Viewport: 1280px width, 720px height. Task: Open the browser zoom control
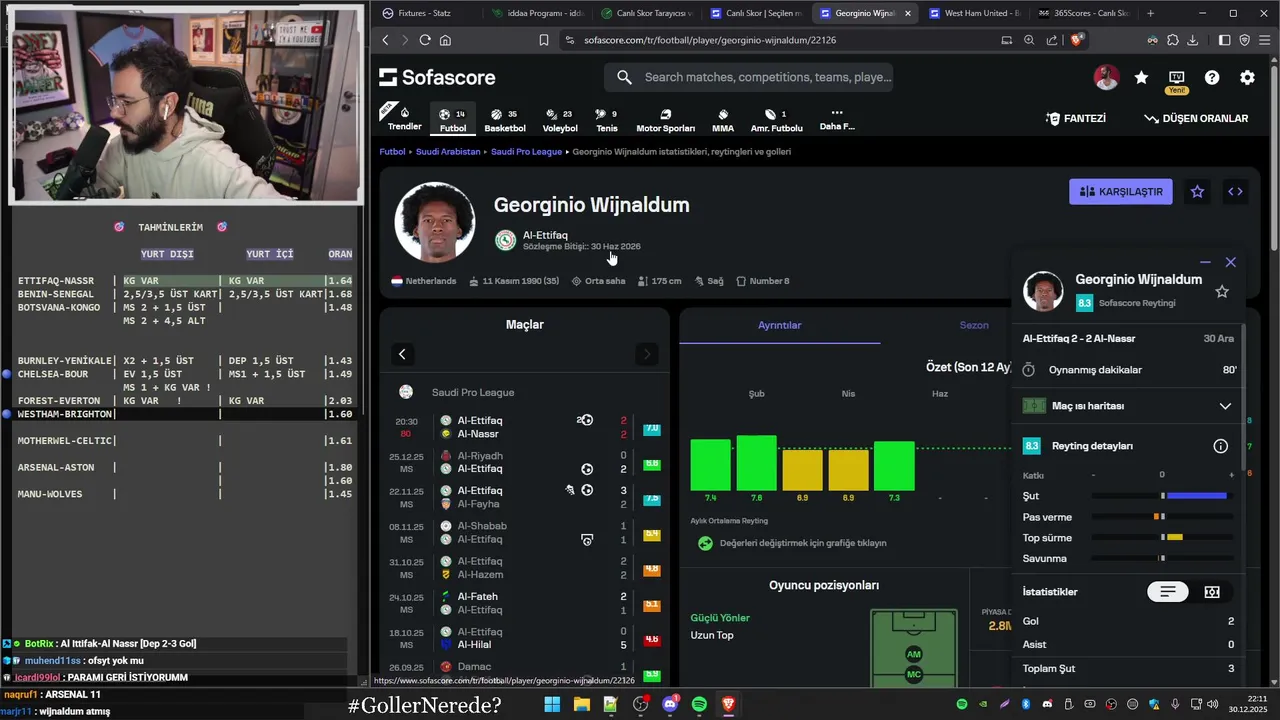(x=1029, y=40)
